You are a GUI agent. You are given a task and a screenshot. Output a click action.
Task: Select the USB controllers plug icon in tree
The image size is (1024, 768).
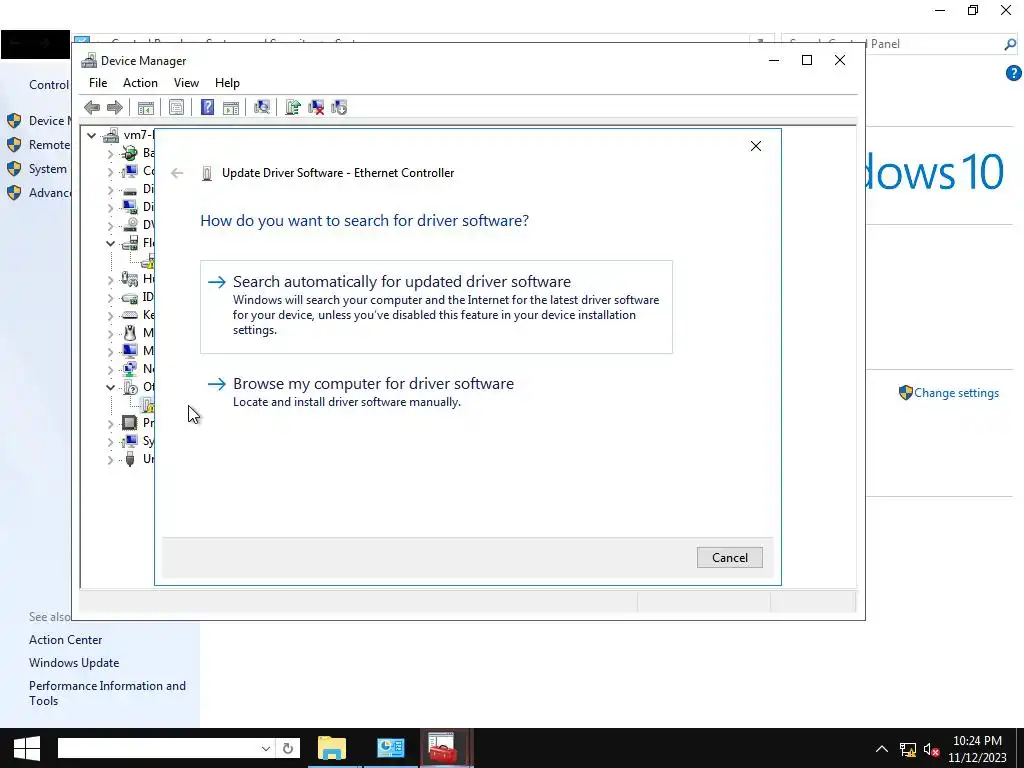coord(130,458)
